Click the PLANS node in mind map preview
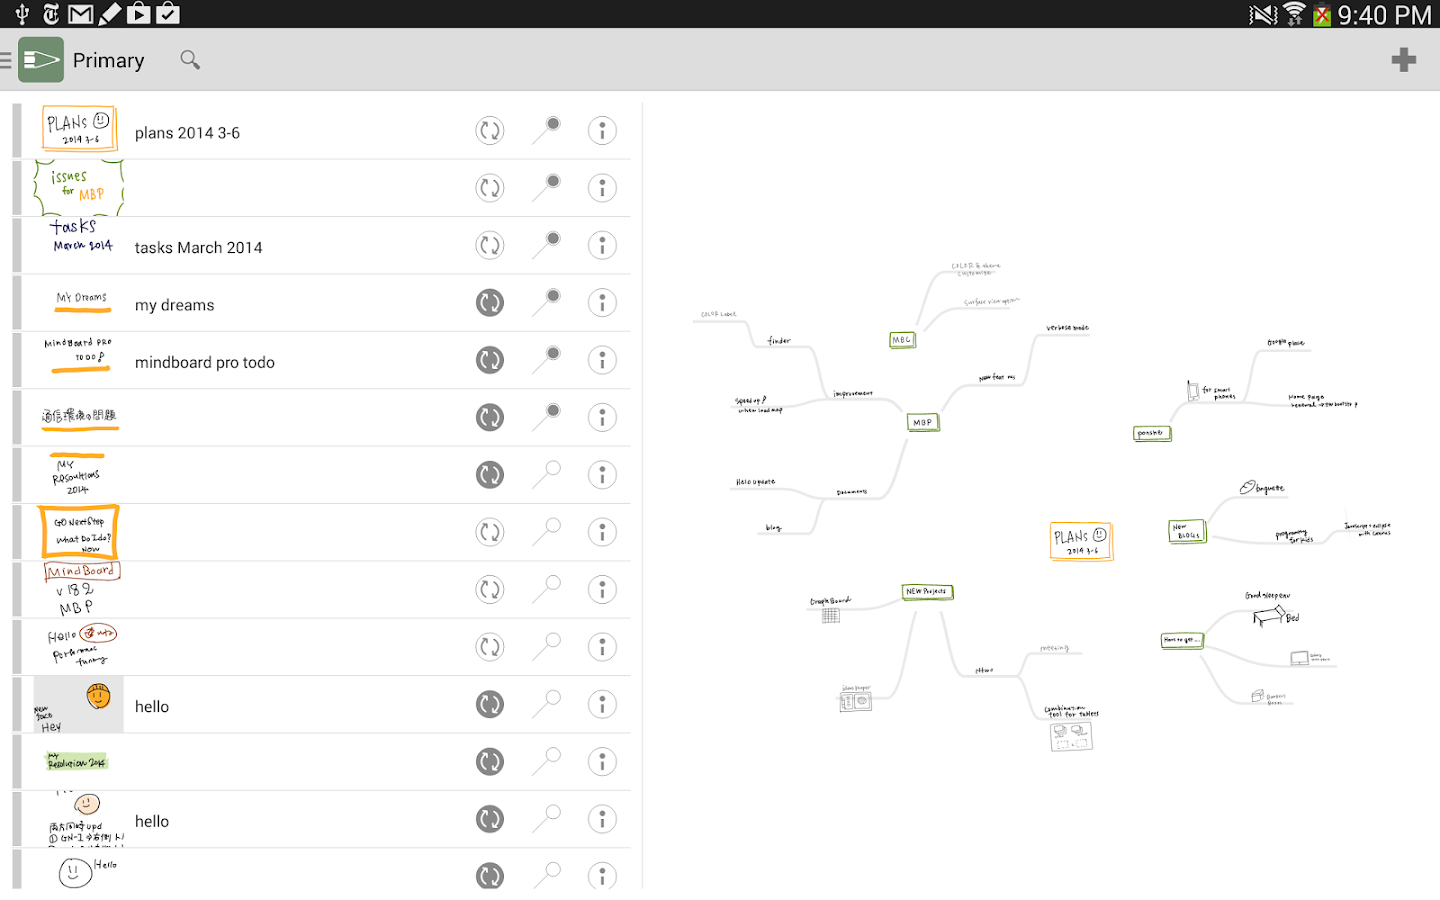The image size is (1440, 900). click(1080, 541)
